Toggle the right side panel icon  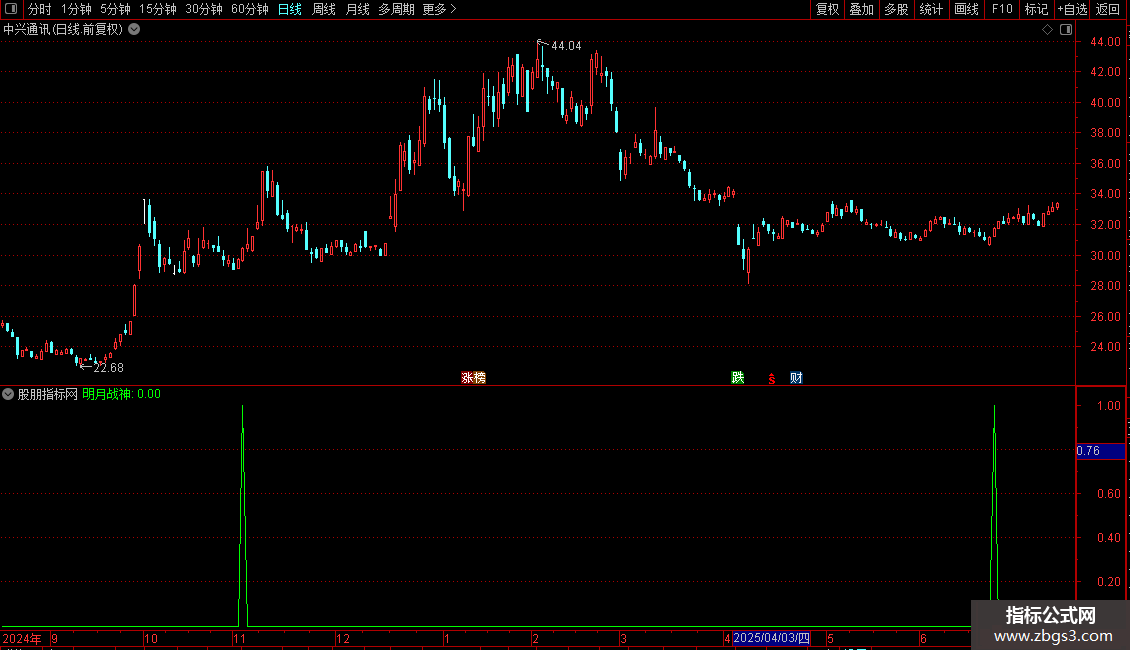point(1066,30)
